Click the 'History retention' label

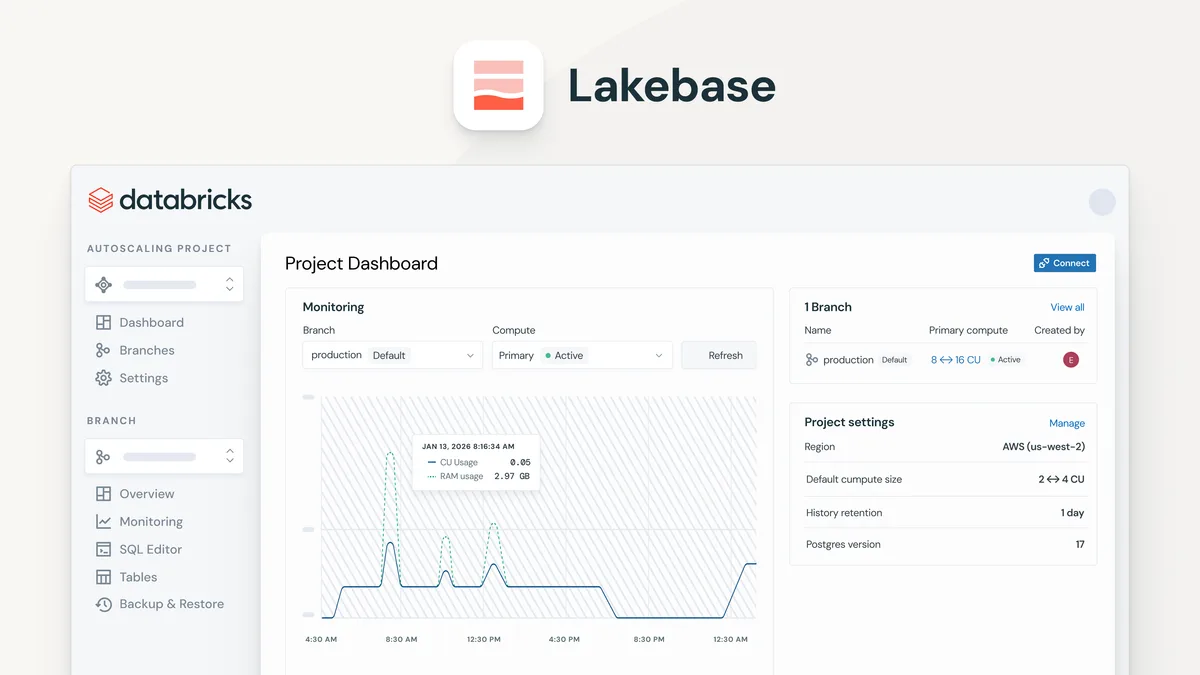coord(844,512)
